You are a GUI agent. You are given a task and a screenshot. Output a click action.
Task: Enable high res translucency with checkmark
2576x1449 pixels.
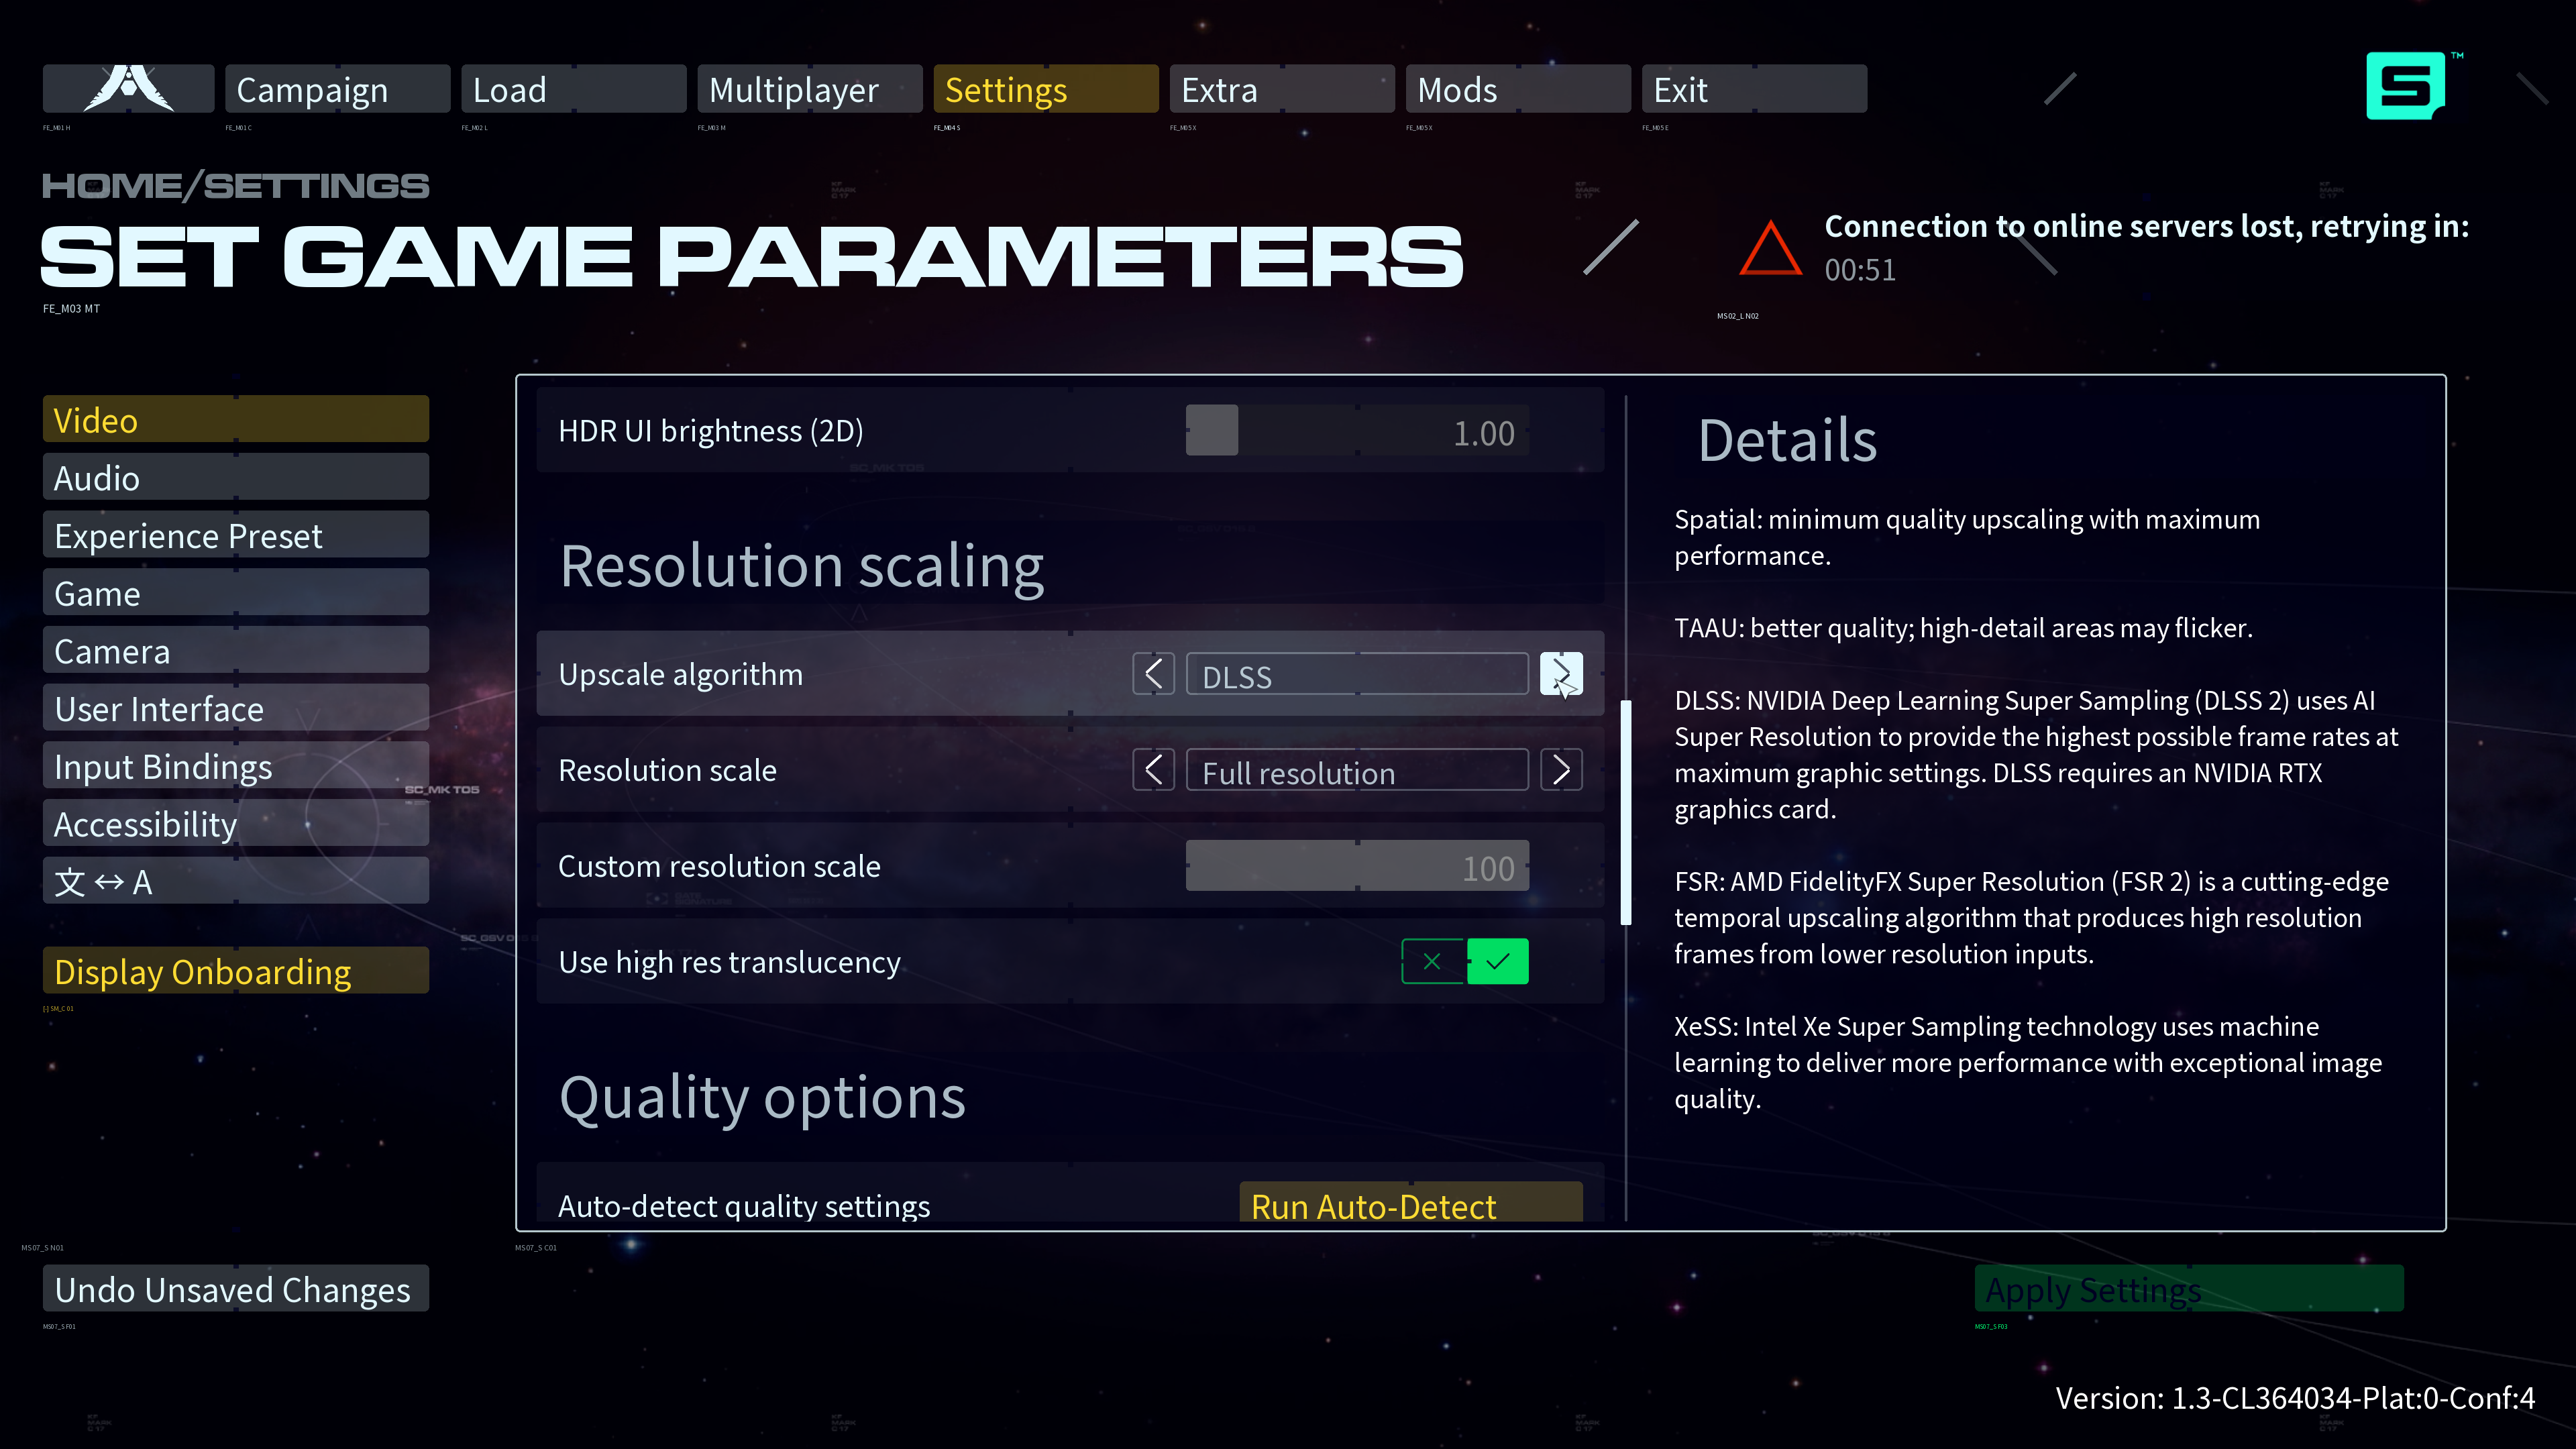(1497, 961)
